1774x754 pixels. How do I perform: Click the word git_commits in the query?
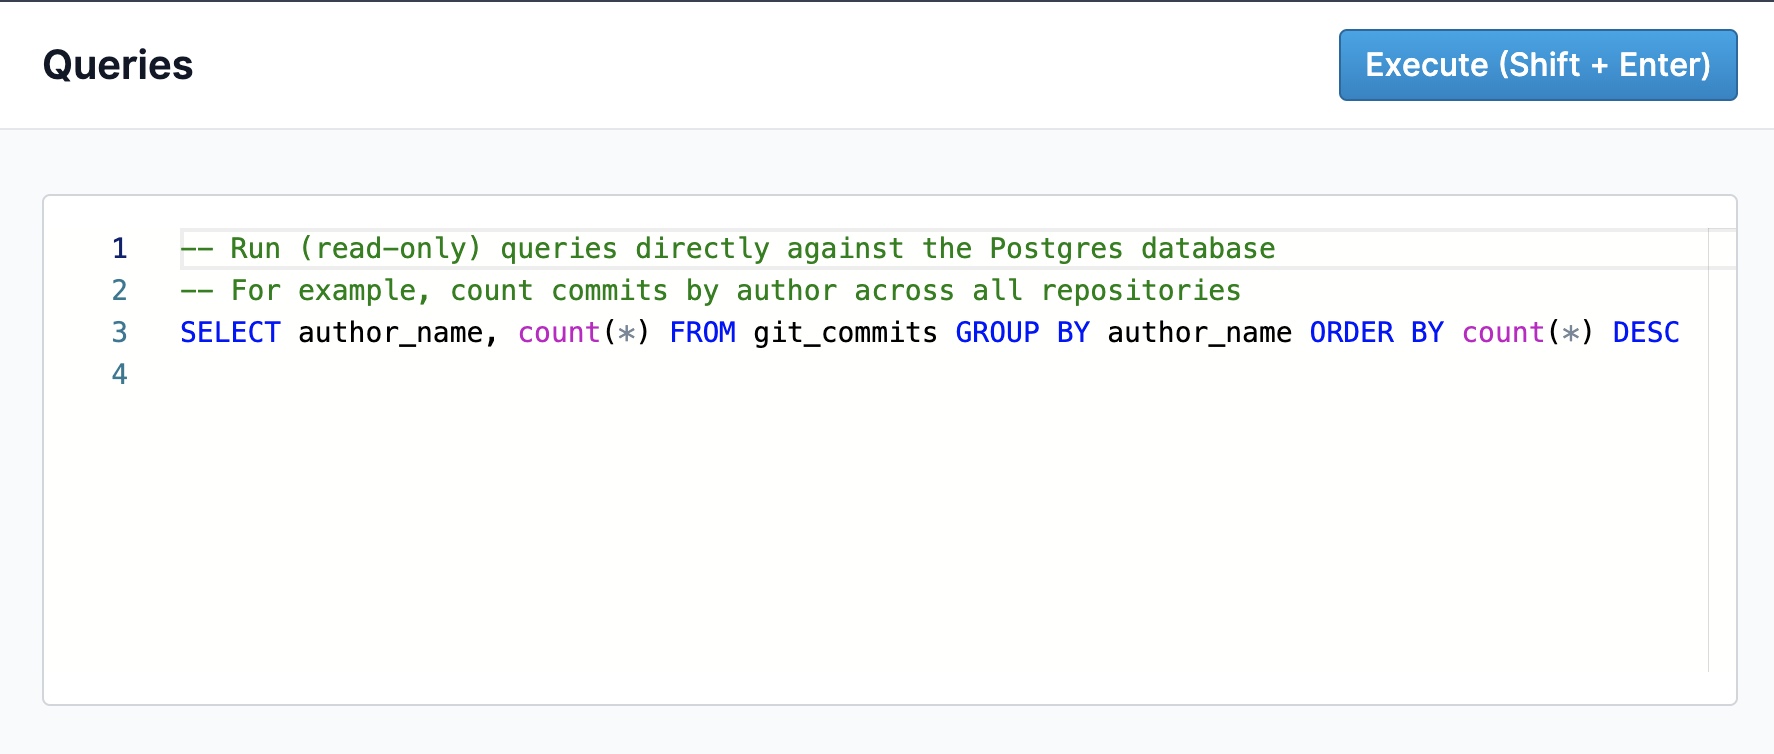[845, 332]
